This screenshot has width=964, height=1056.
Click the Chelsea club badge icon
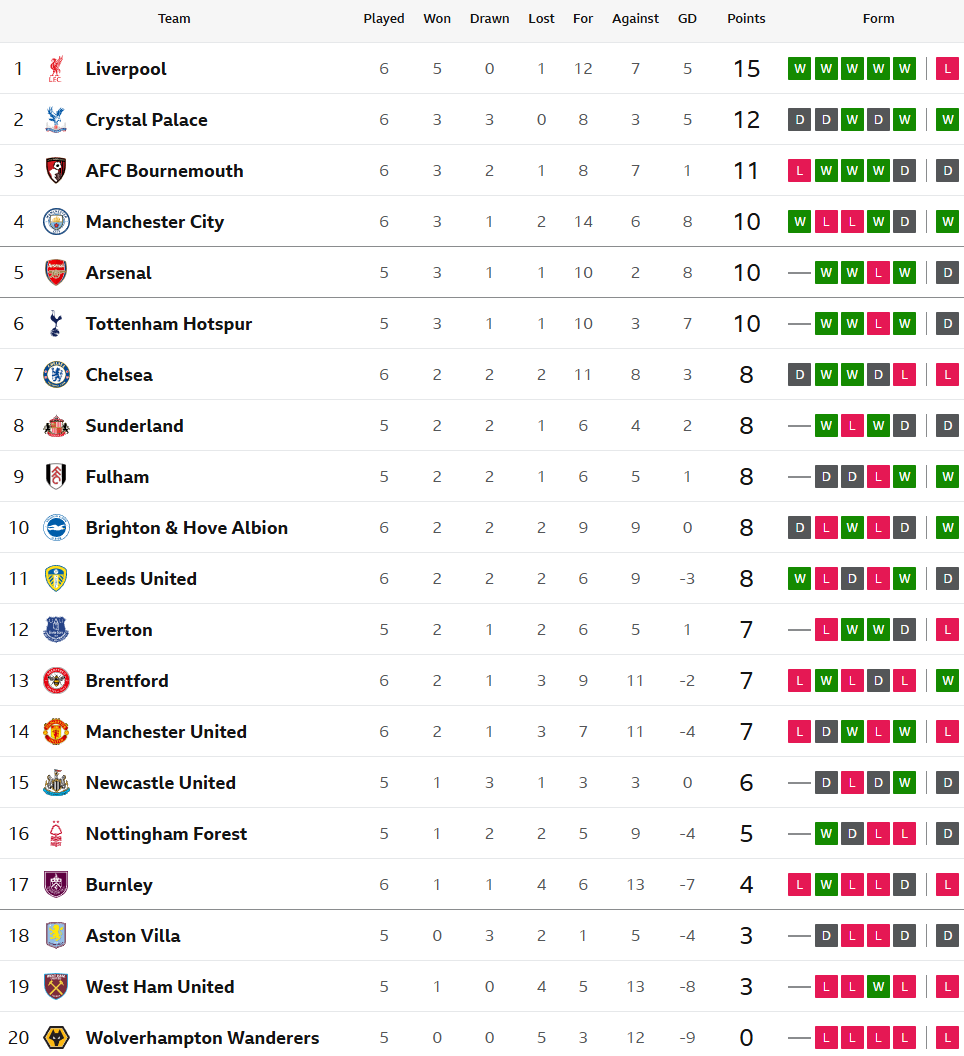coord(56,375)
